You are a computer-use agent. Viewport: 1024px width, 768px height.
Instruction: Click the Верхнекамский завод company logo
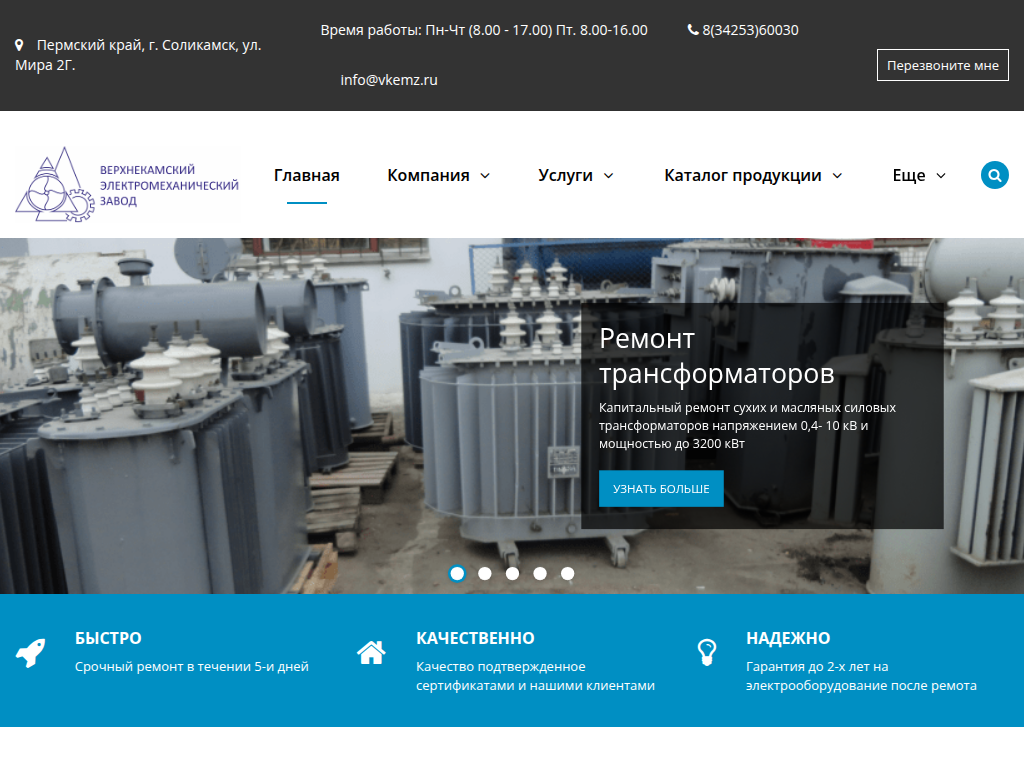pyautogui.click(x=127, y=185)
